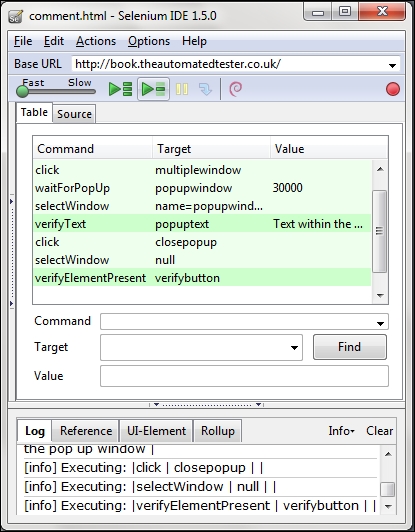The width and height of the screenshot is (415, 532).
Task: Open the Actions menu
Action: tap(96, 41)
